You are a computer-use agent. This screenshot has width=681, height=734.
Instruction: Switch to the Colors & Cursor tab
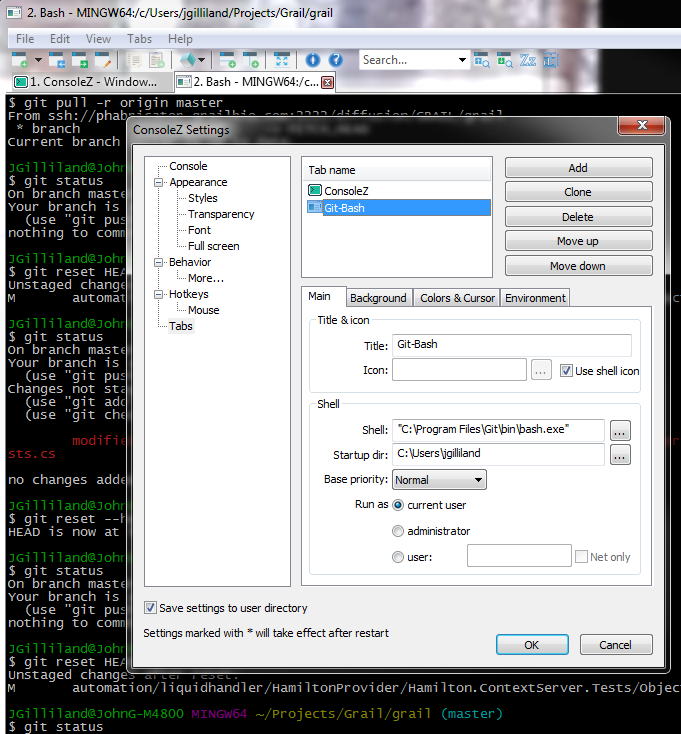tap(457, 298)
